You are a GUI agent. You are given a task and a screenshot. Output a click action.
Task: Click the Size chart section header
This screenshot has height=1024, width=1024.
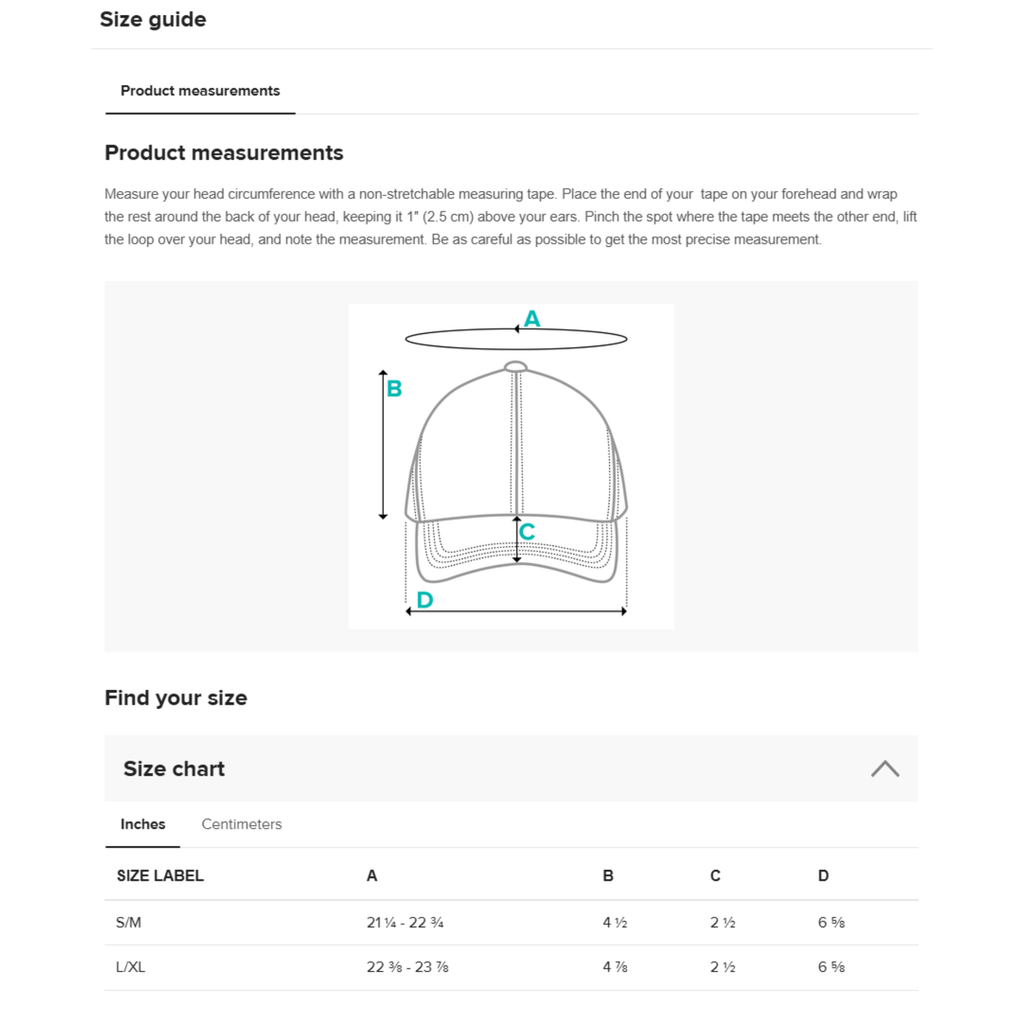click(511, 769)
